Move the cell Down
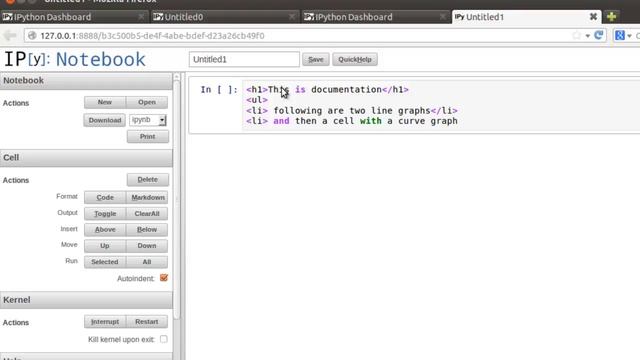The height and width of the screenshot is (360, 640). click(x=147, y=246)
